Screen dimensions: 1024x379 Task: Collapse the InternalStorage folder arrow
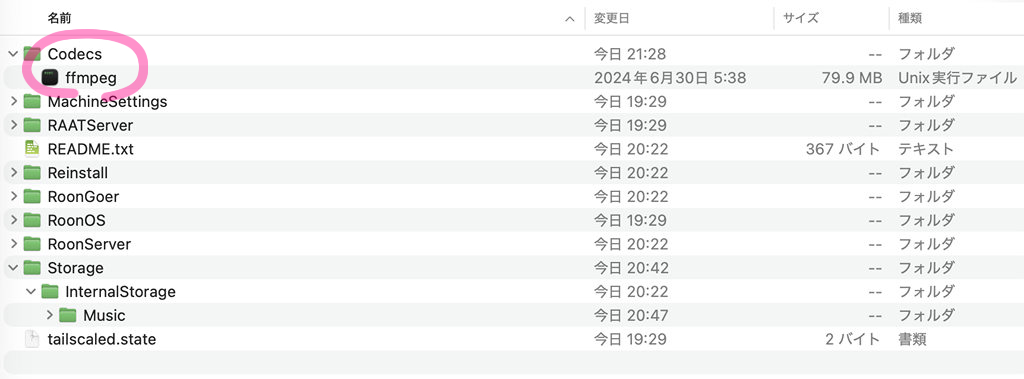point(31,291)
